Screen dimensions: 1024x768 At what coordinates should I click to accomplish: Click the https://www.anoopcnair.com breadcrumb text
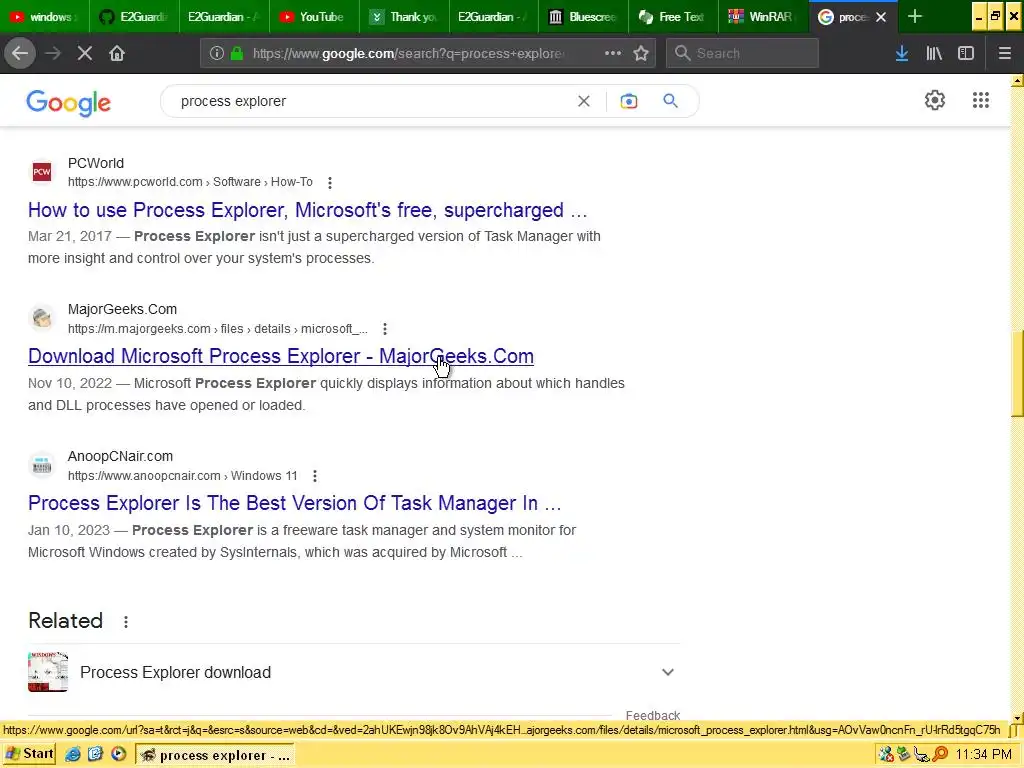pyautogui.click(x=144, y=476)
